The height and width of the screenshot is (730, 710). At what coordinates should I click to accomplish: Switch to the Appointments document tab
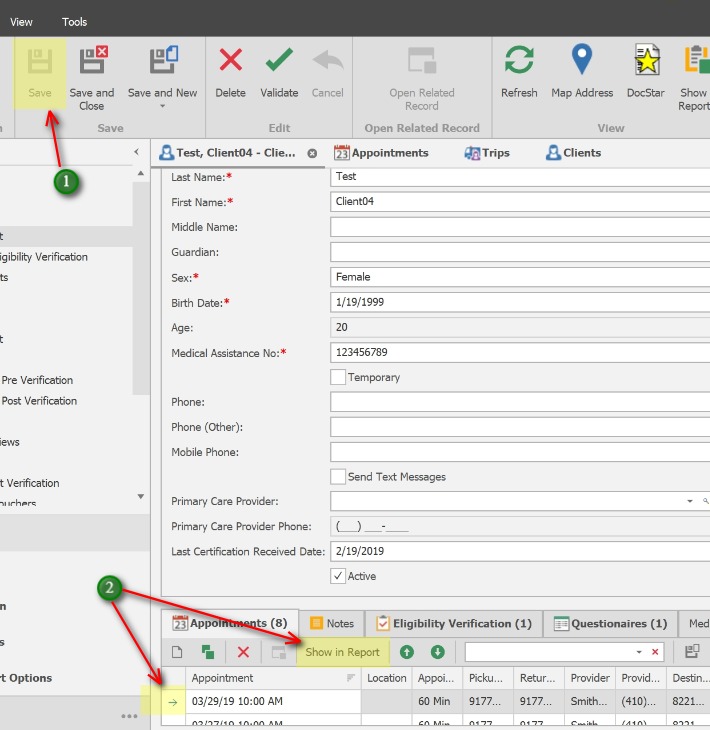click(x=381, y=153)
